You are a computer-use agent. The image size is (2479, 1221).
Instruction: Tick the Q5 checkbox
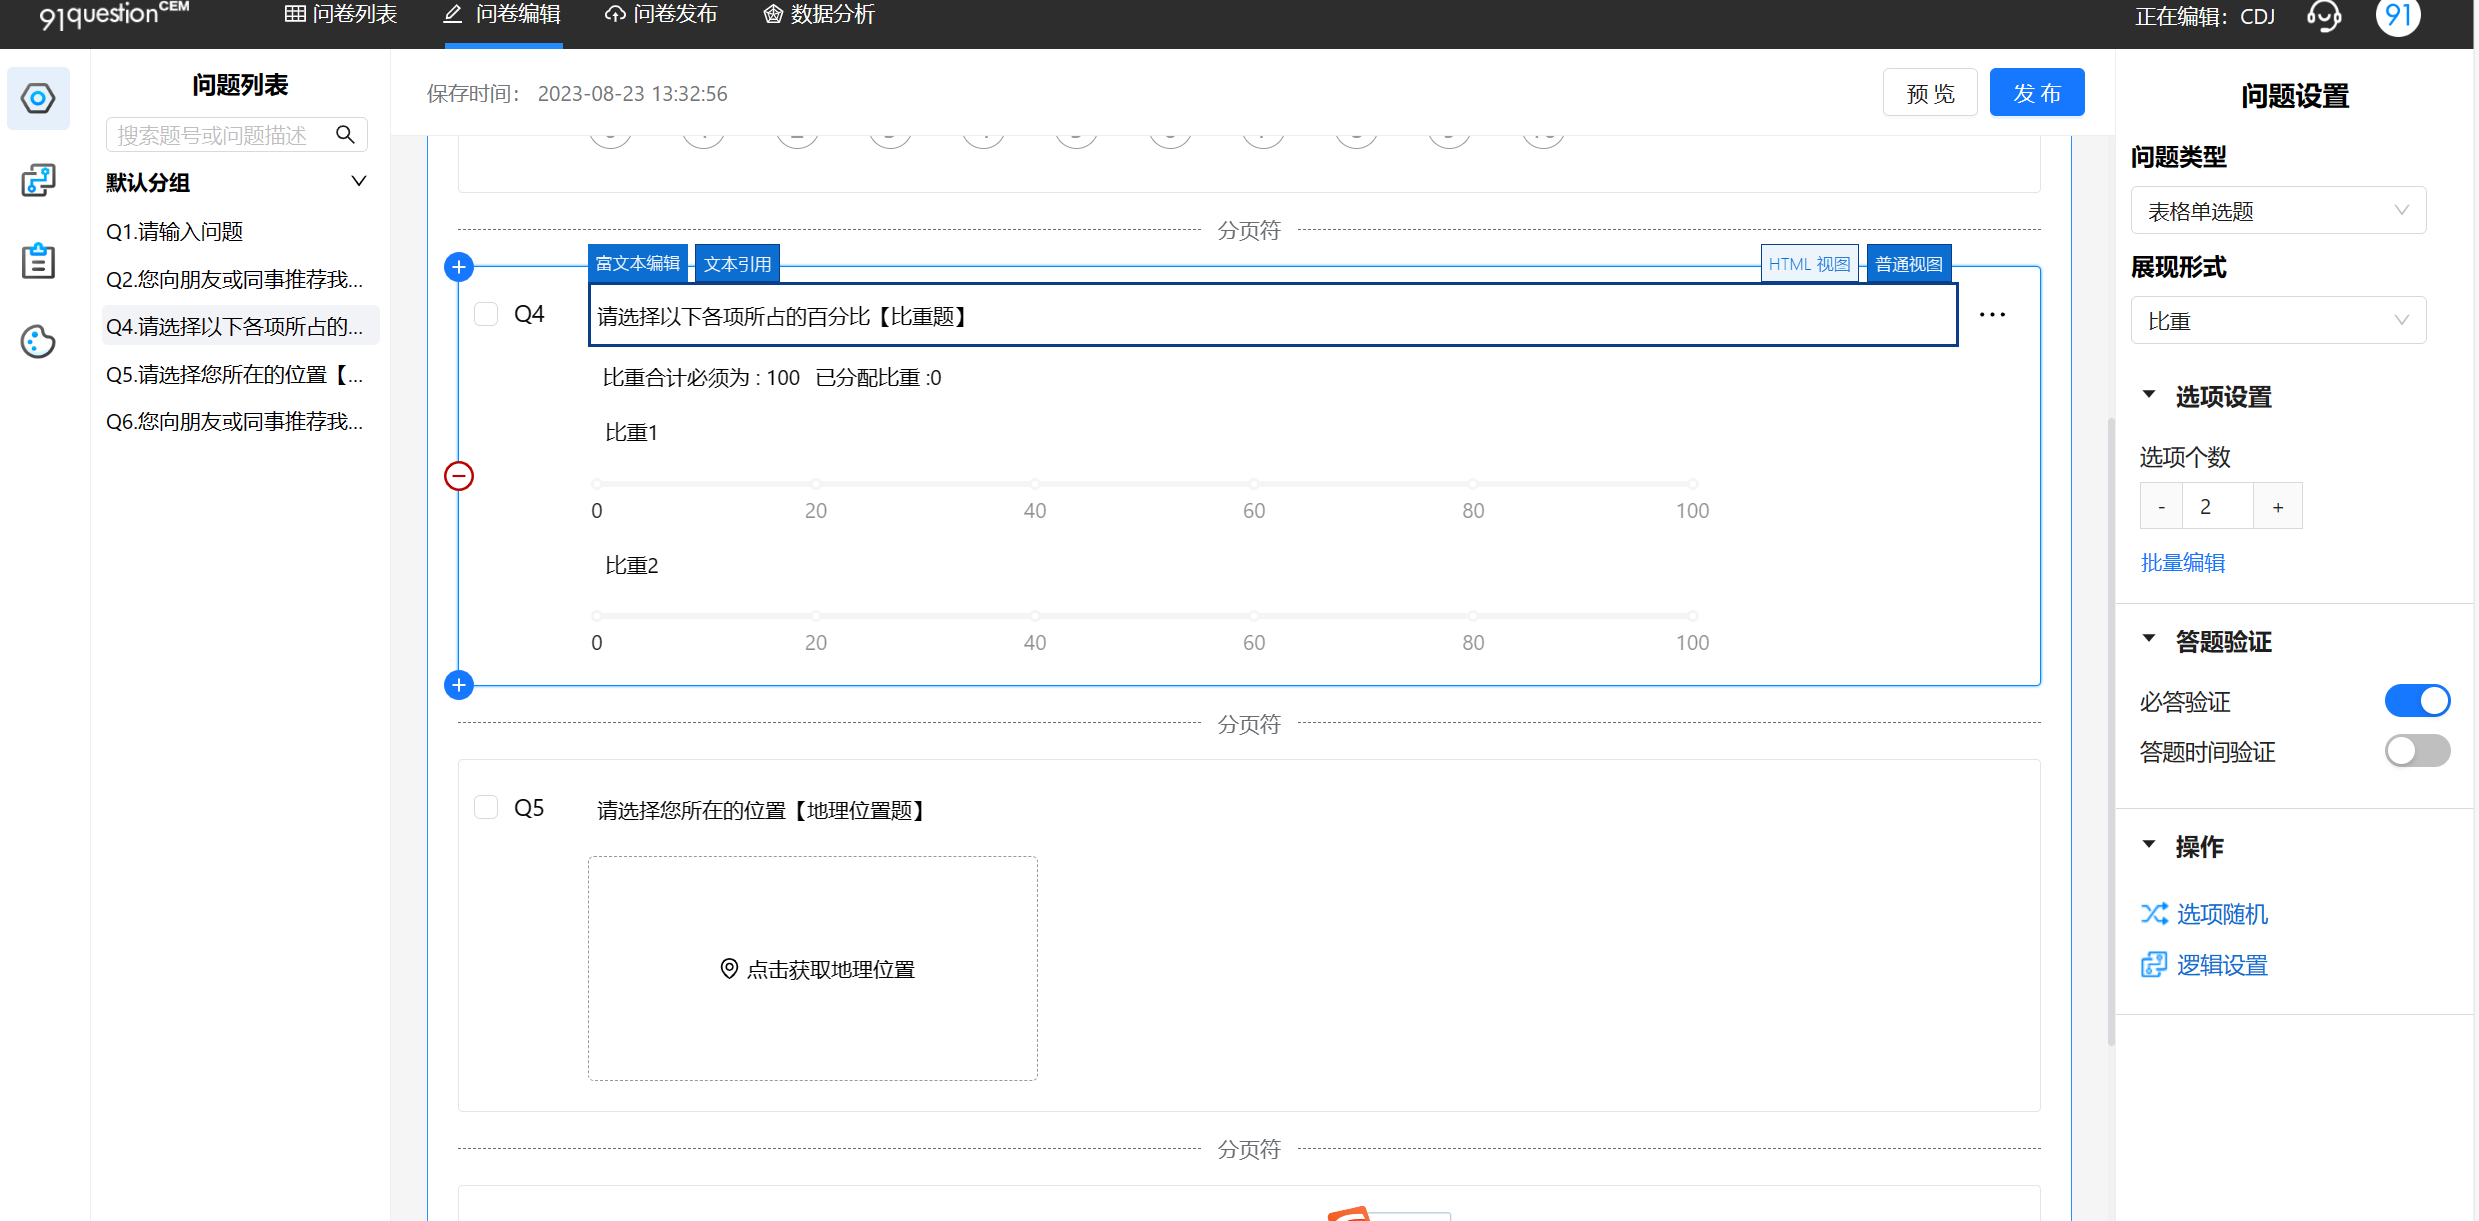[486, 808]
